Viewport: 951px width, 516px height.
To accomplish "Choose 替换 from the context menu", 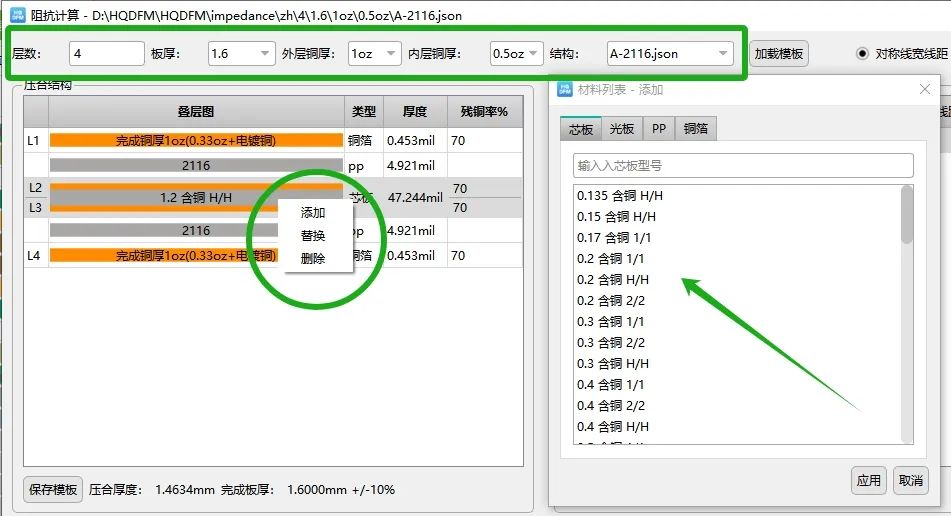I will click(313, 235).
